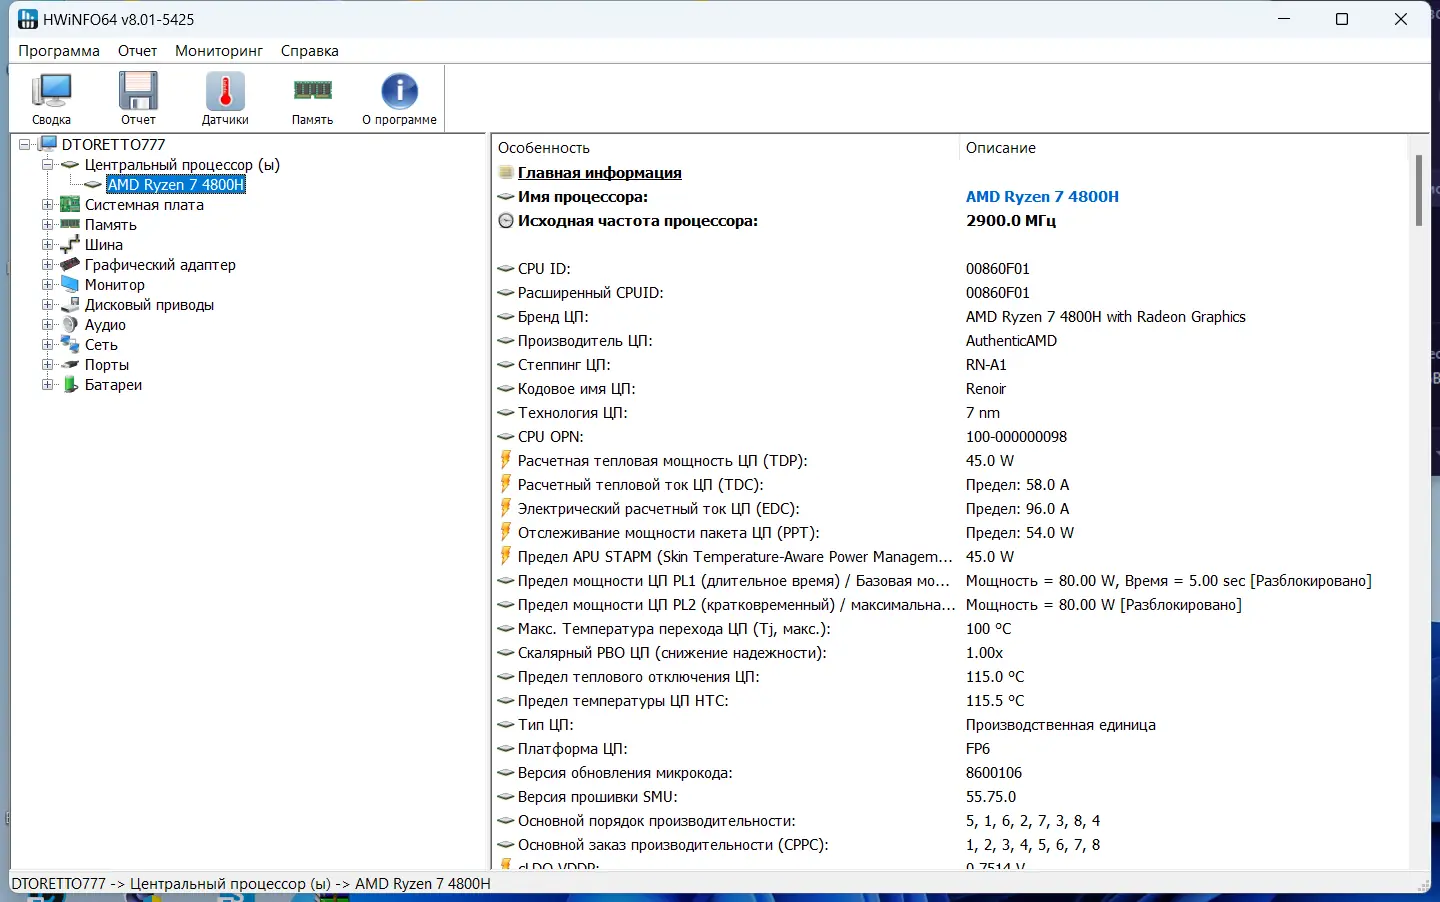Open the О программе info icon
Viewport: 1440px width, 902px height.
[x=399, y=98]
